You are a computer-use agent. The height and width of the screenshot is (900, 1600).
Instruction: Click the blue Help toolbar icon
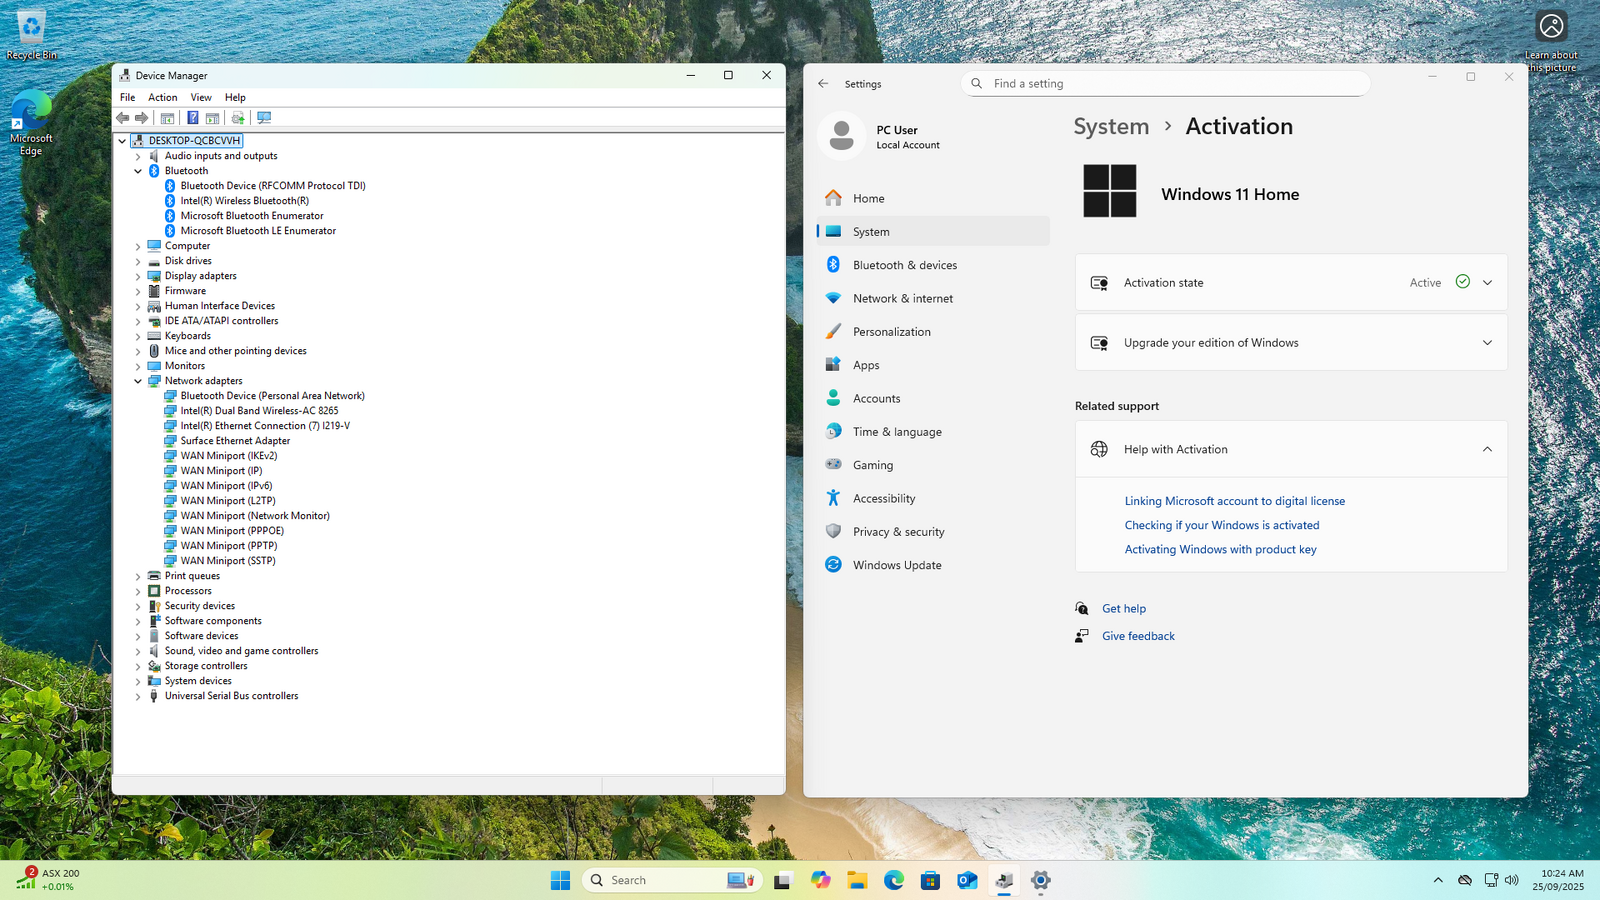192,118
